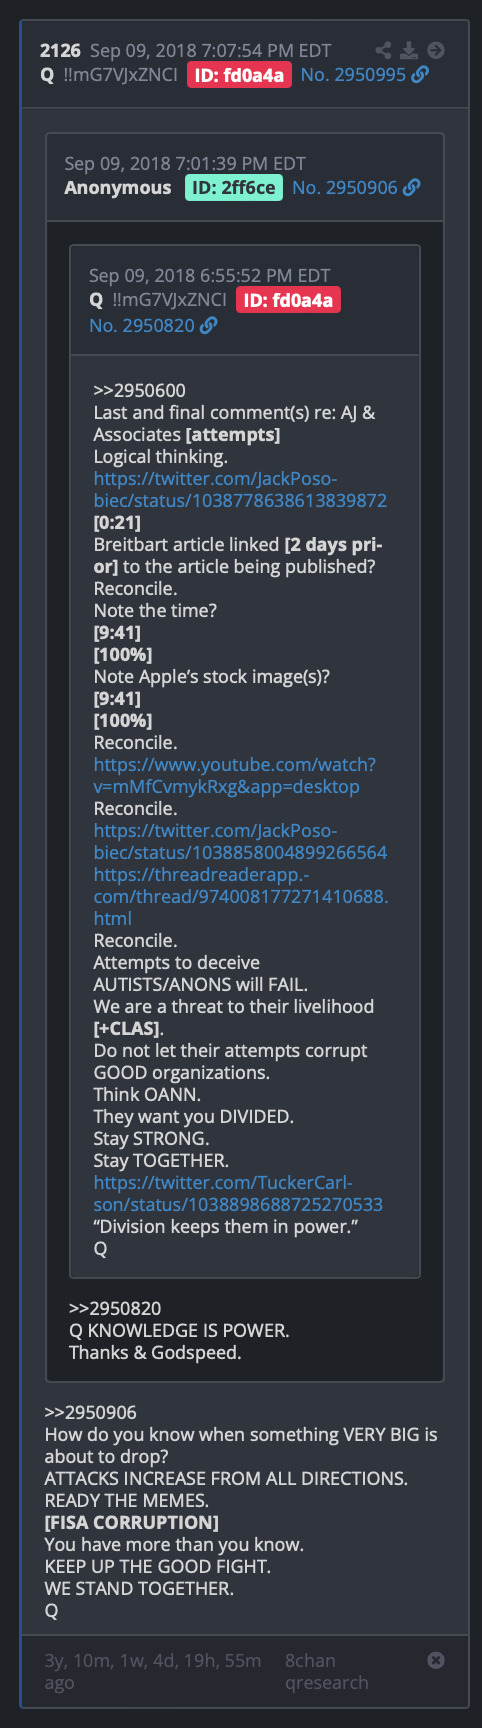482x1728 pixels.
Task: Open post number link No. 2950995
Action: [353, 75]
